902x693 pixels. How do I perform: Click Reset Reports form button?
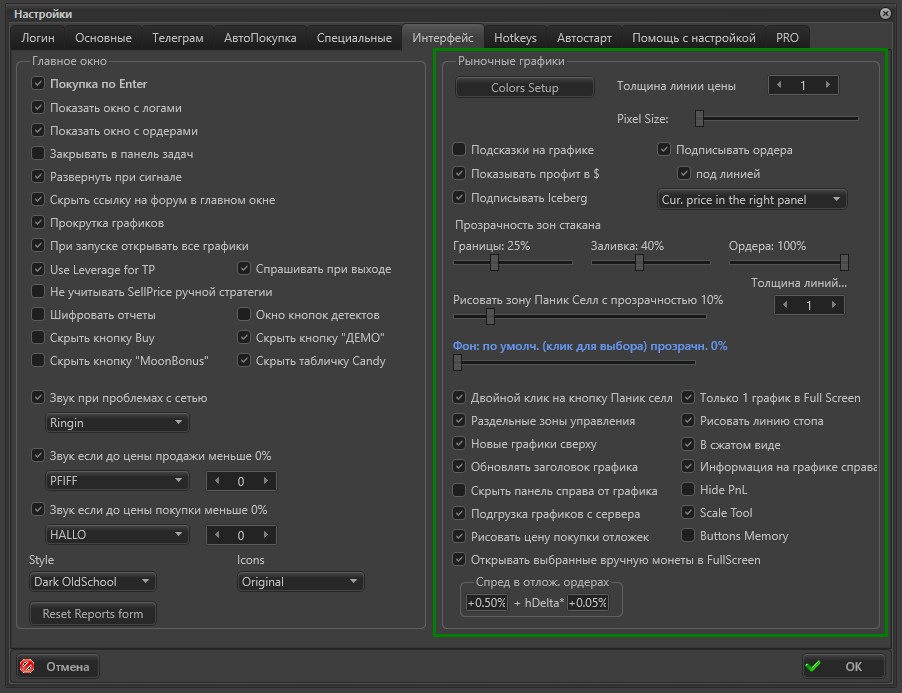(93, 614)
